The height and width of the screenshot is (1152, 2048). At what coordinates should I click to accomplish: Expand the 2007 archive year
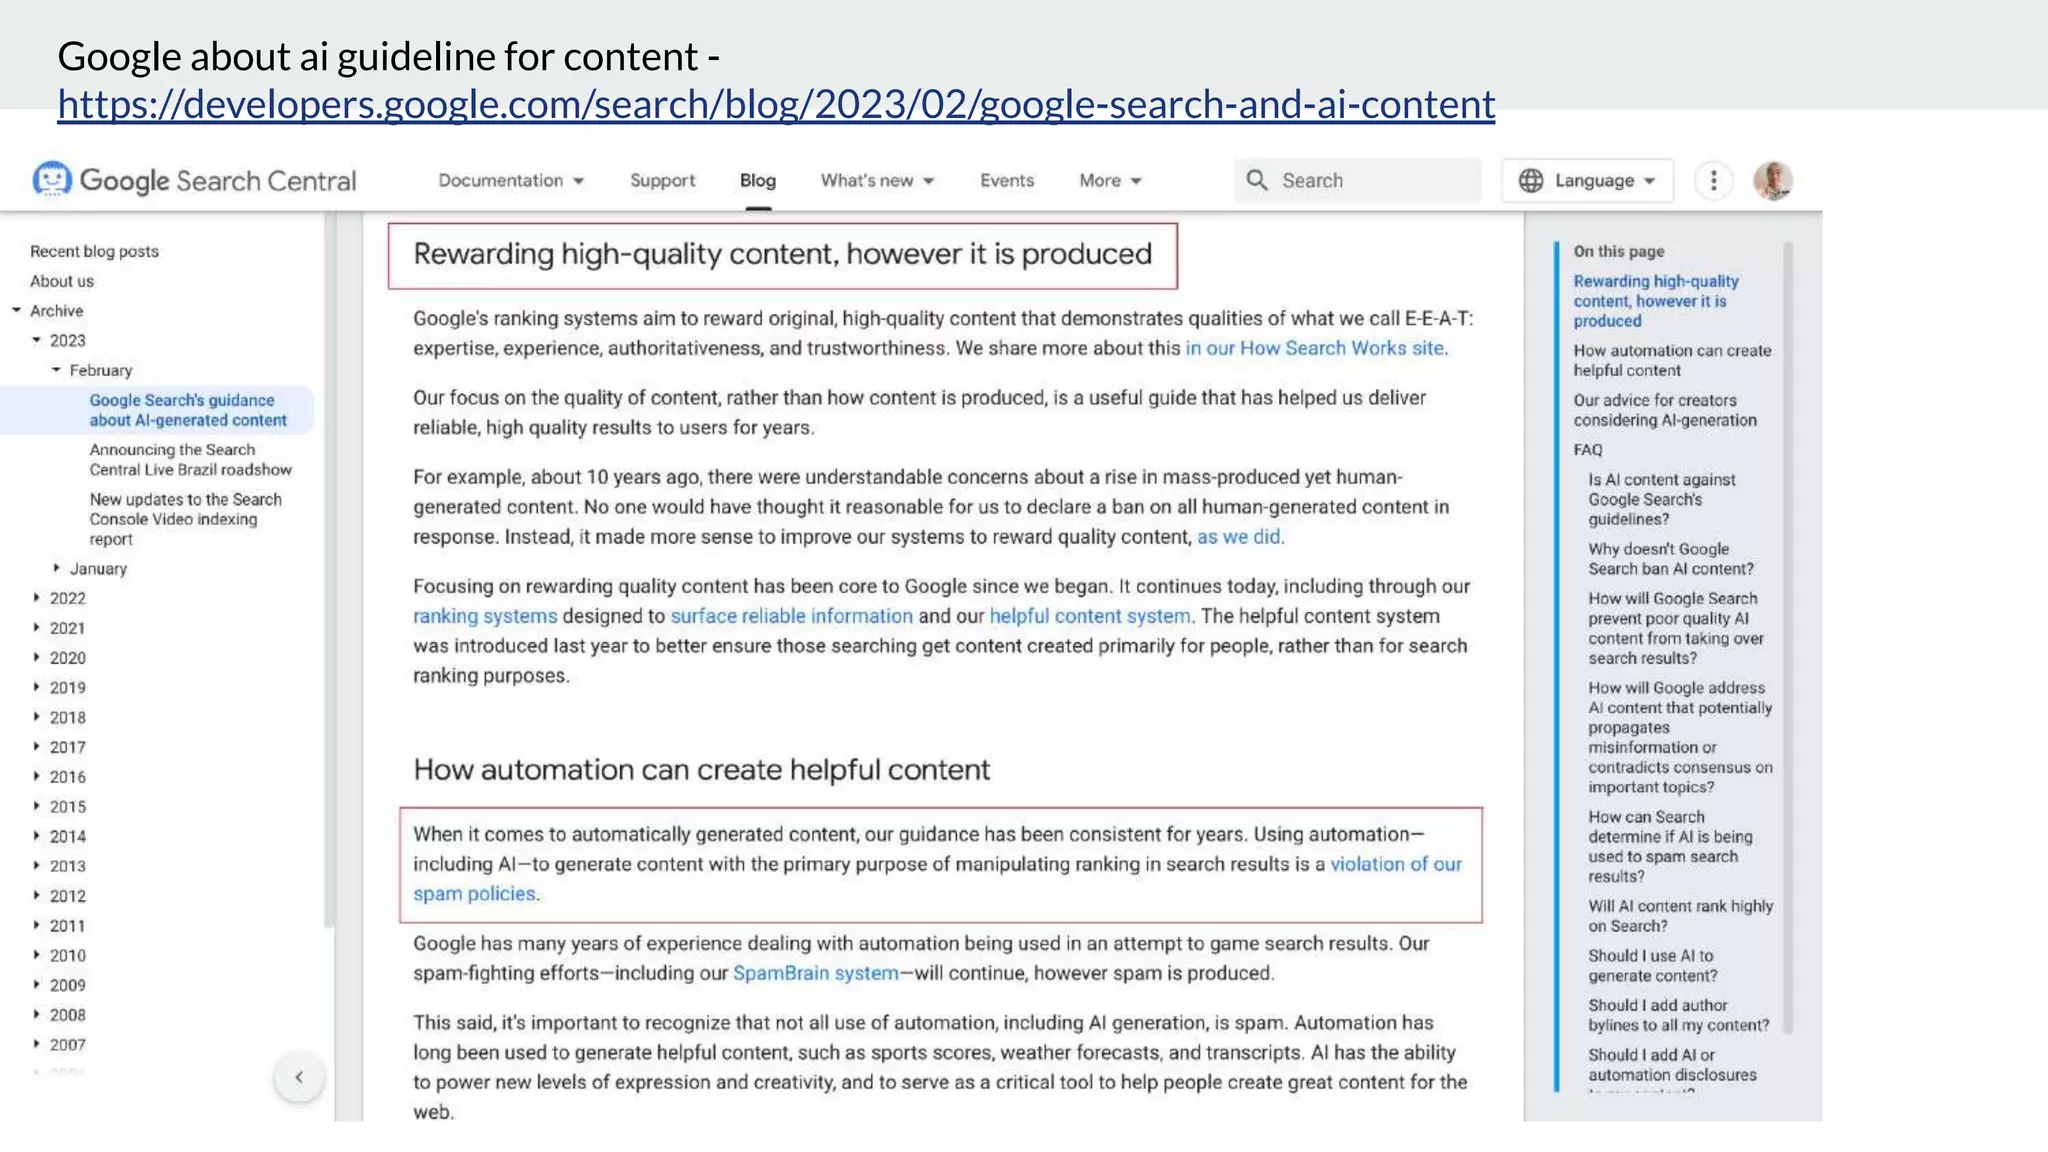click(x=37, y=1044)
